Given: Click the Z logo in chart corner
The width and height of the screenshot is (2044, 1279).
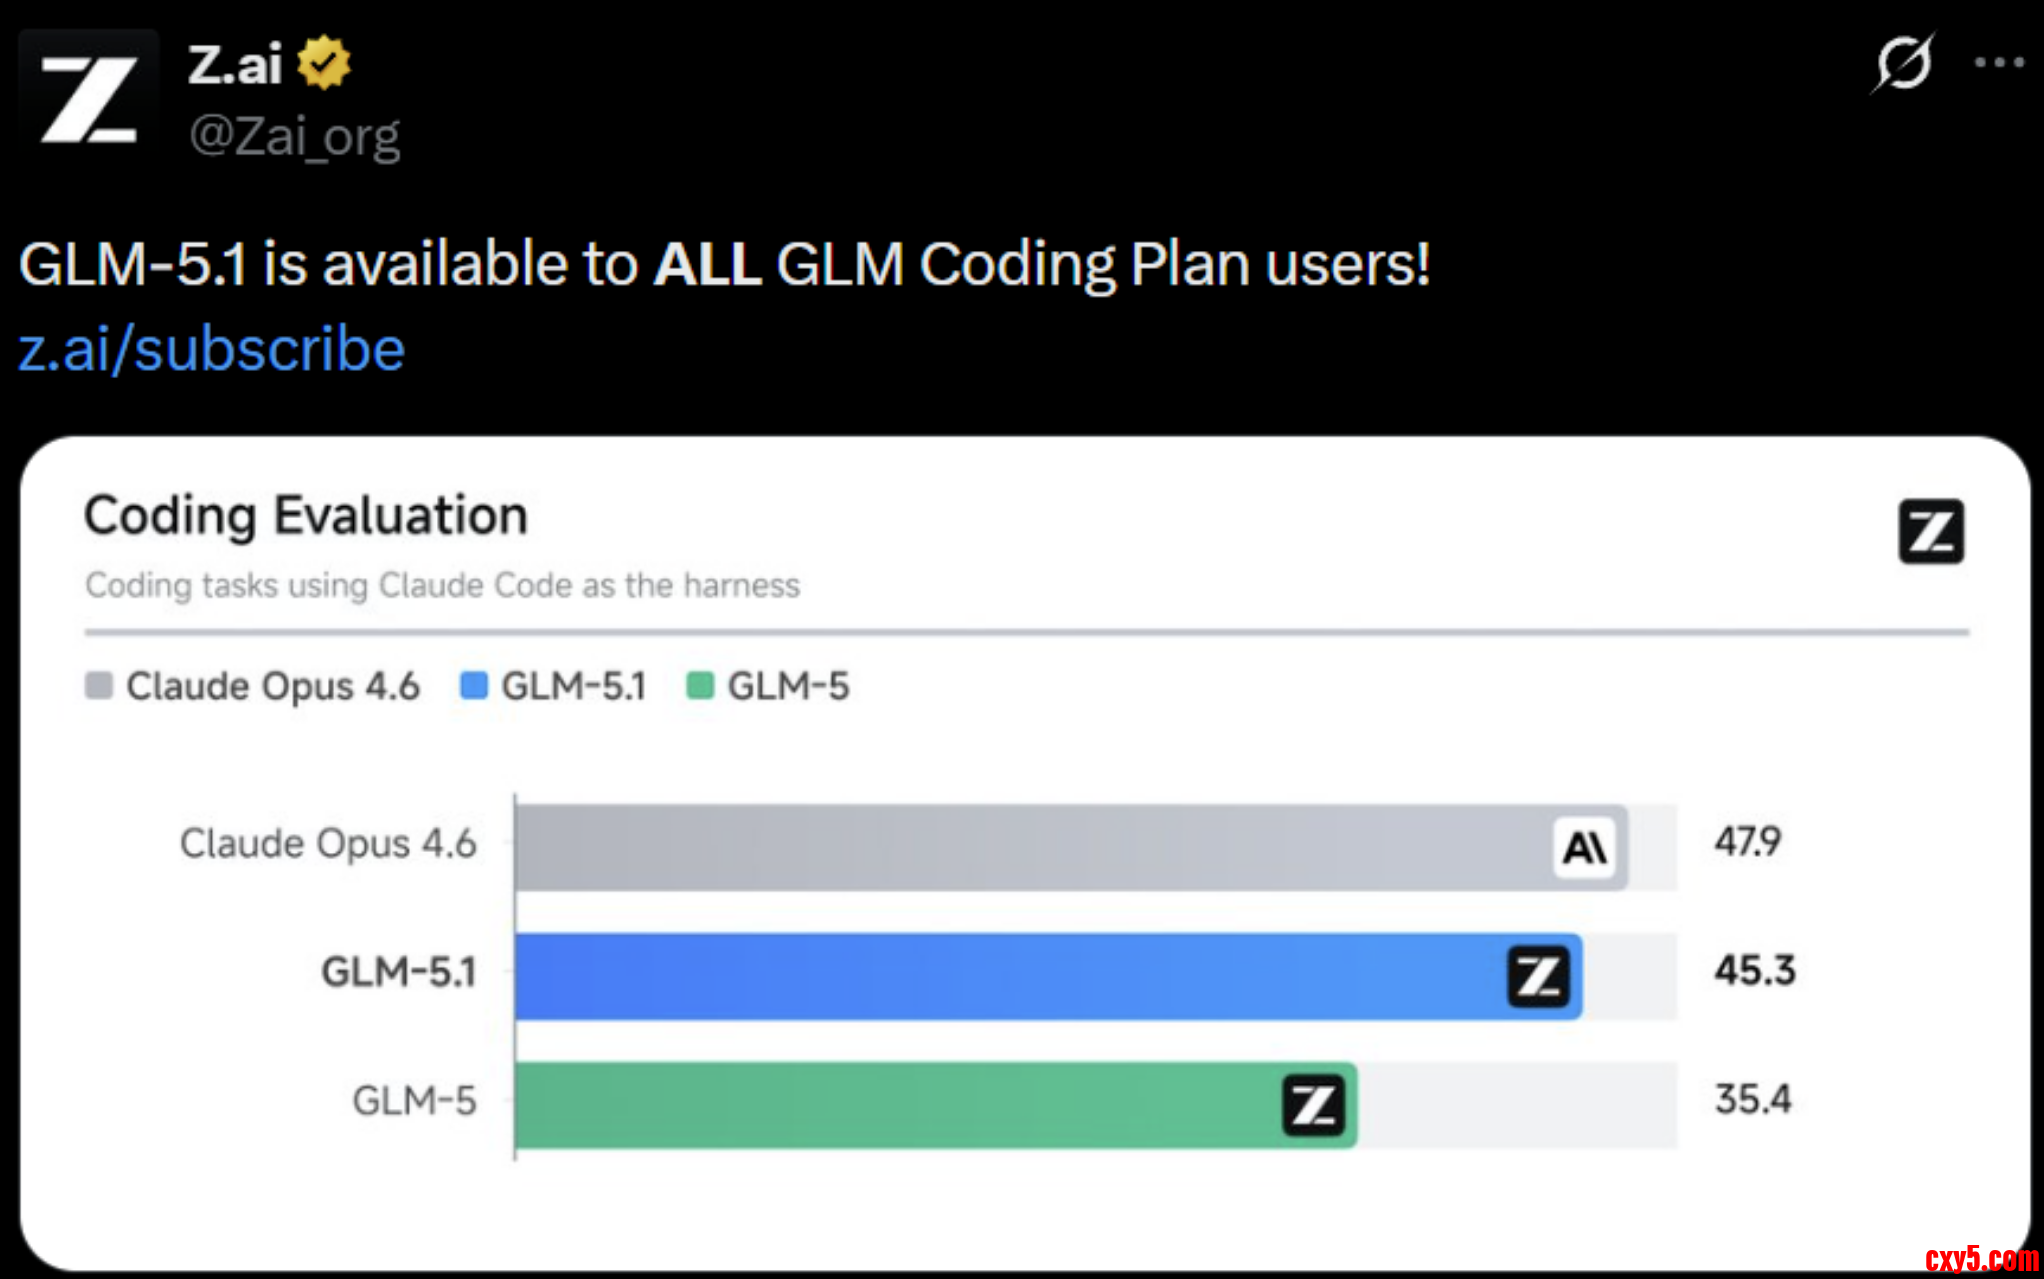Looking at the screenshot, I should pos(1931,531).
